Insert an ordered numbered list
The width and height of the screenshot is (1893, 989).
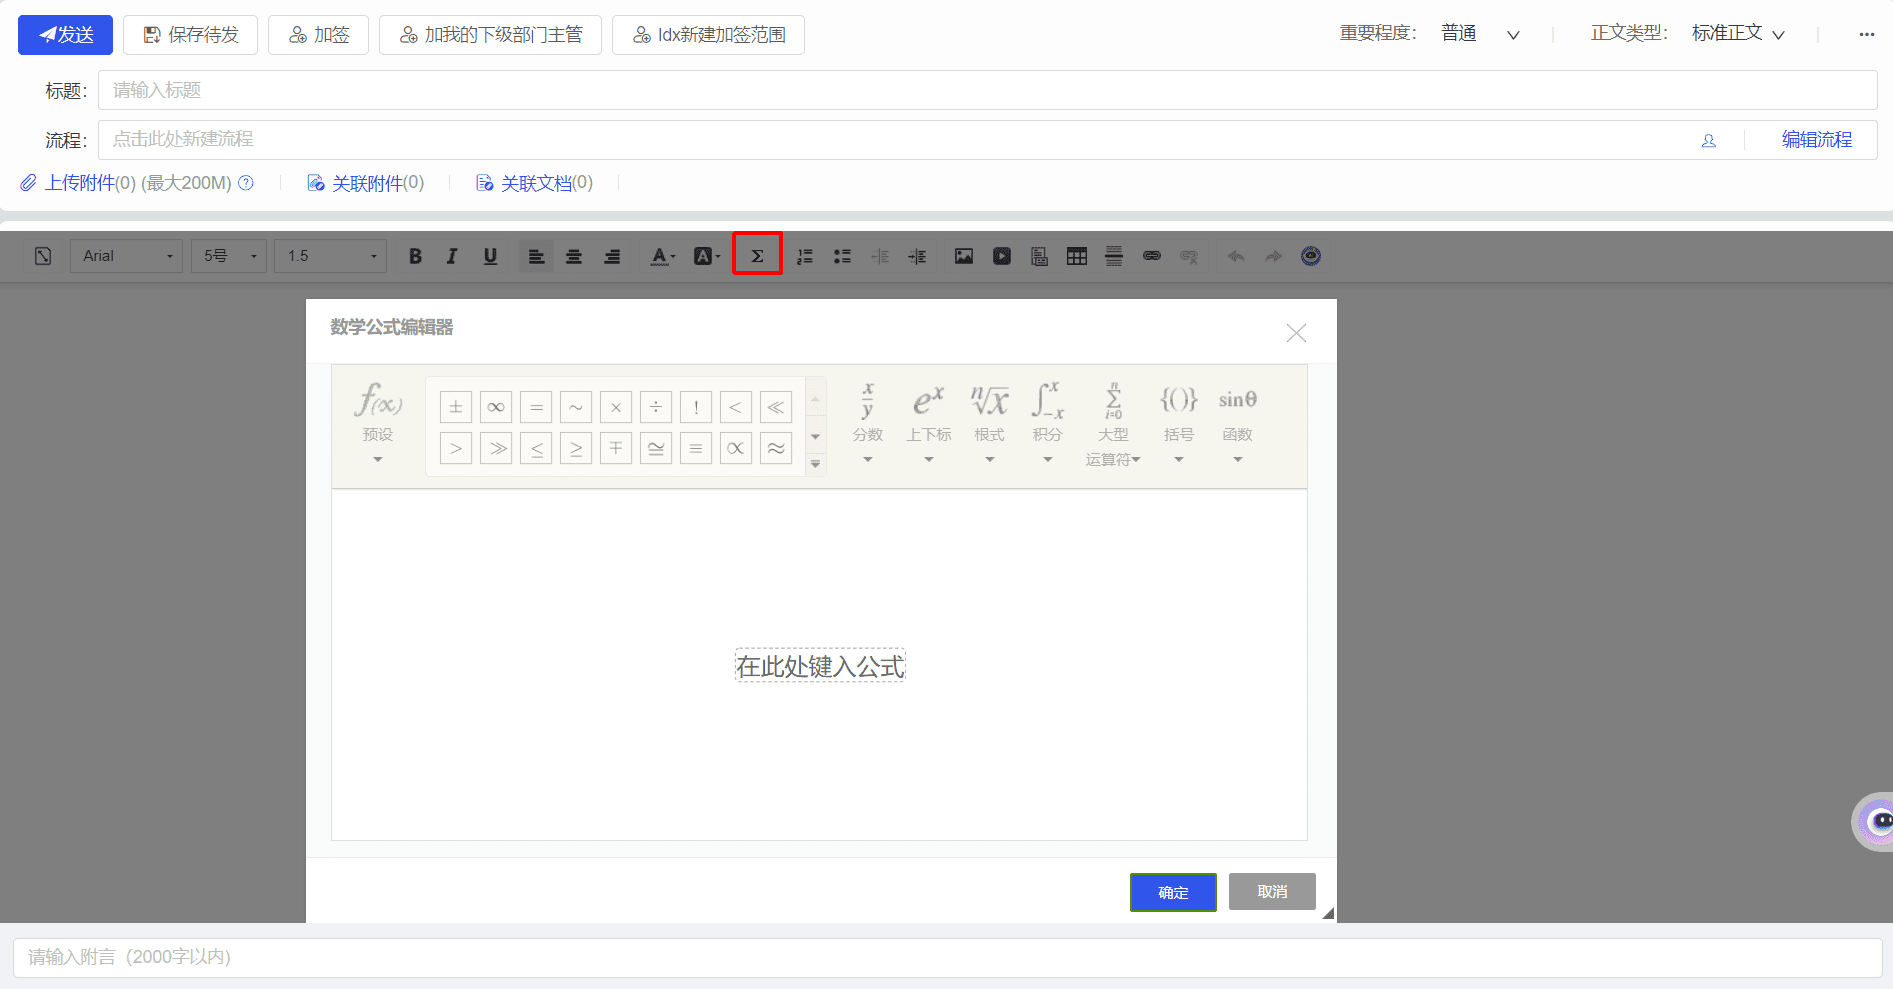(x=804, y=256)
